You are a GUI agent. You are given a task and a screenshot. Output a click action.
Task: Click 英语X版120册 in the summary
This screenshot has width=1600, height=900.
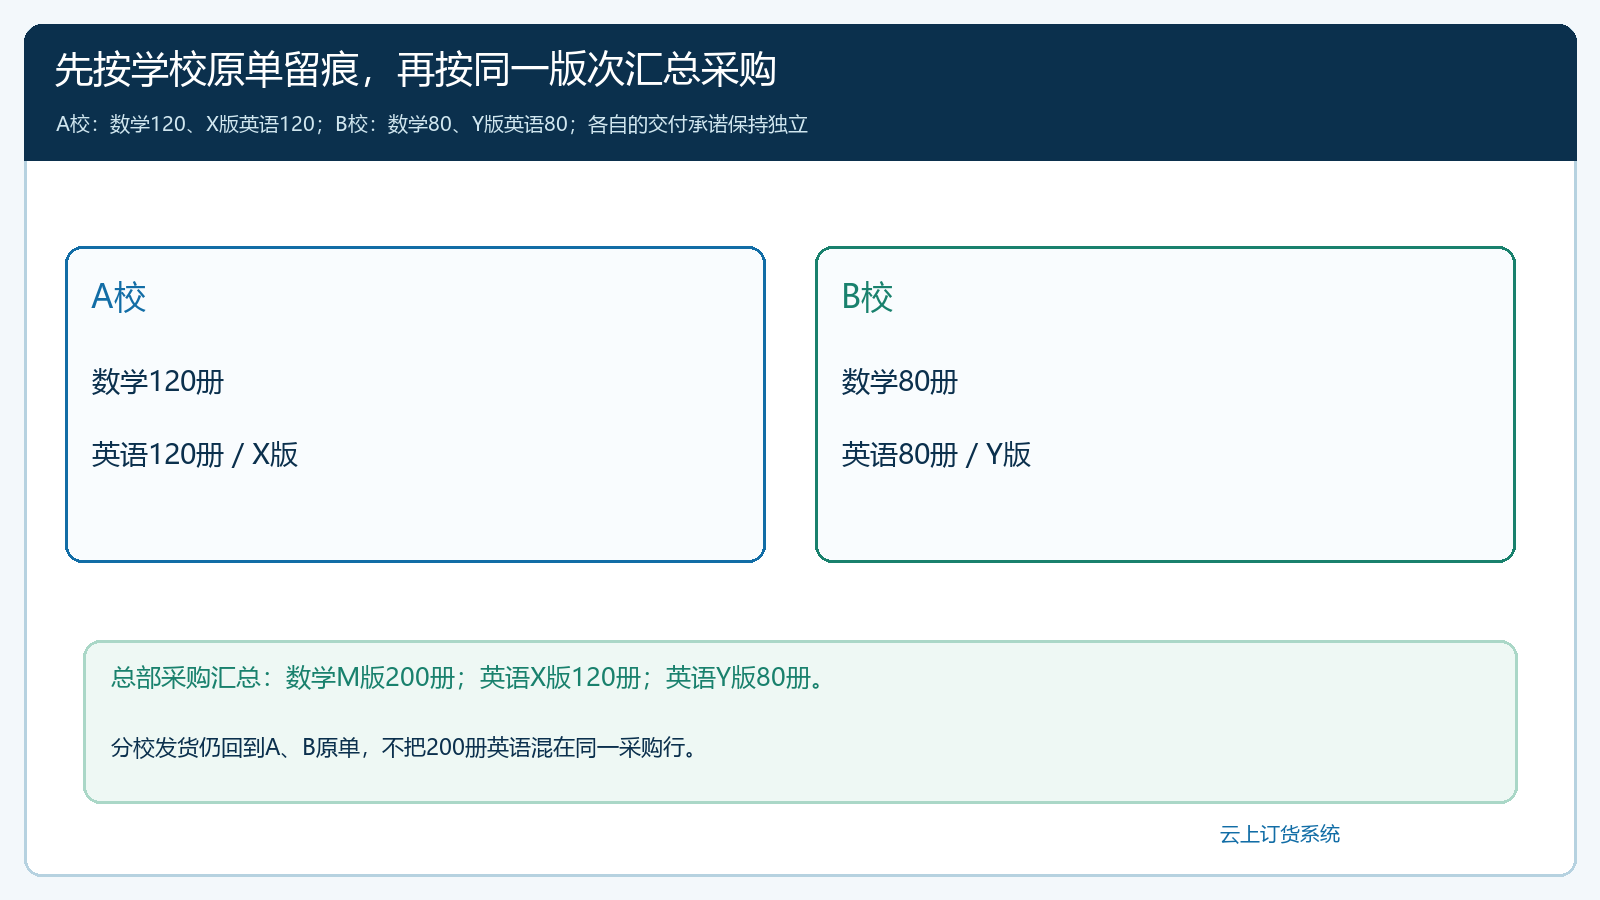pyautogui.click(x=560, y=678)
